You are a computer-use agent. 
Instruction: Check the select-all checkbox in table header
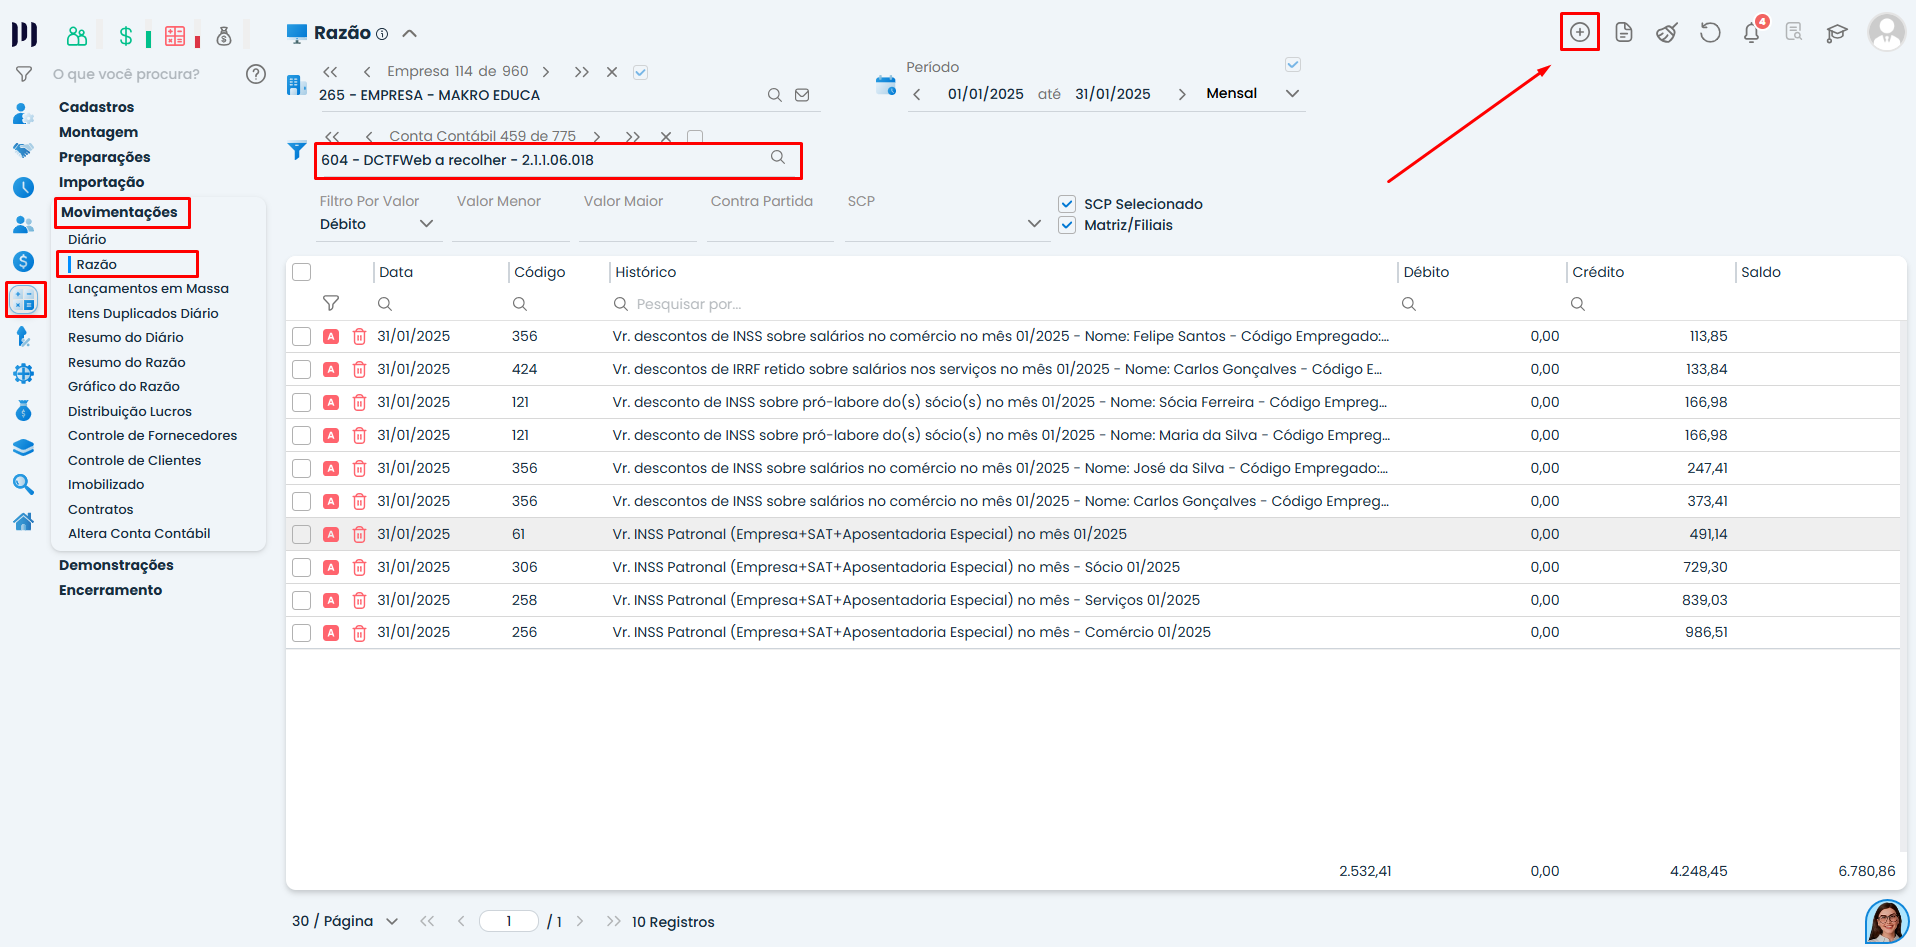tap(302, 272)
